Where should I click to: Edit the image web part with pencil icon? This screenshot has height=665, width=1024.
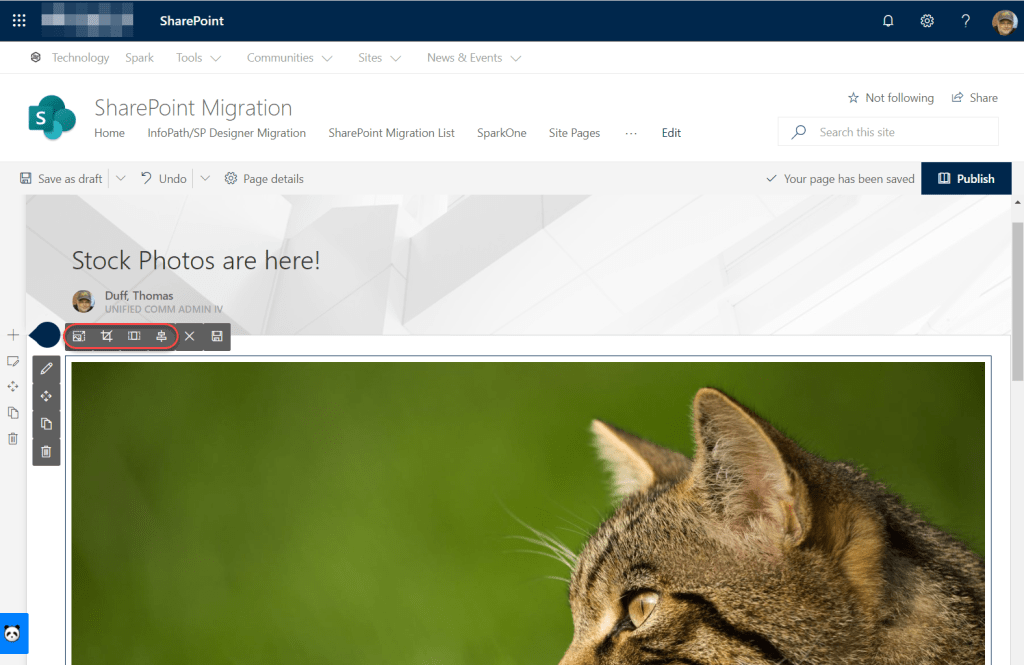(46, 368)
